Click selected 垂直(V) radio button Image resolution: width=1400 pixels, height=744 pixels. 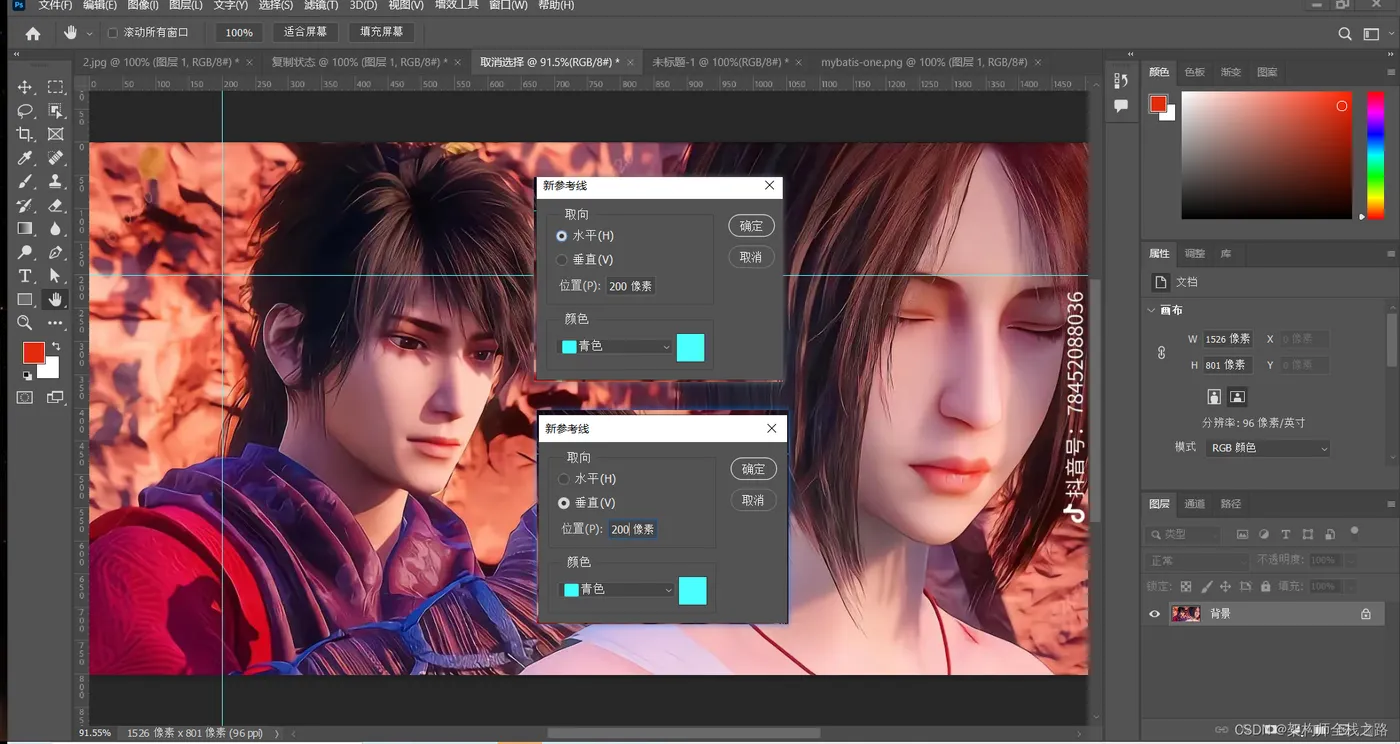[564, 503]
